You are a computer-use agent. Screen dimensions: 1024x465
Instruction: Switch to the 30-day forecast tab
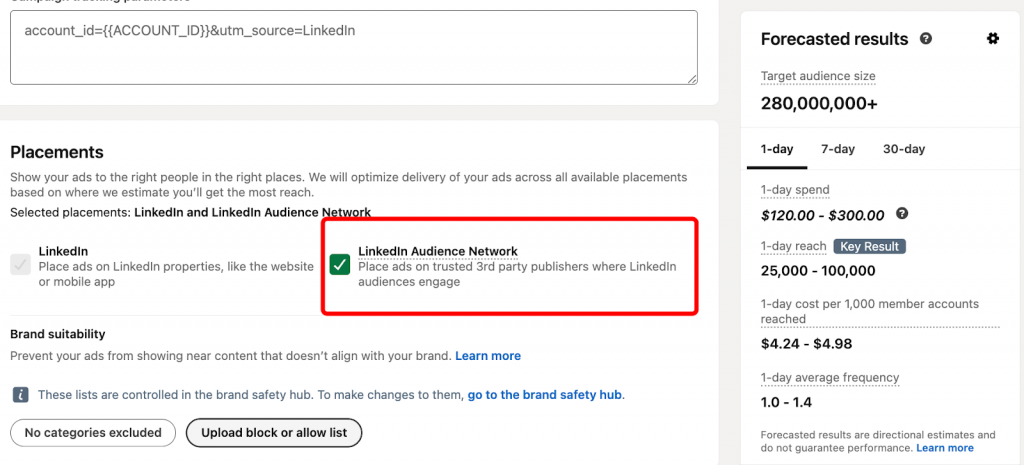[x=904, y=149]
